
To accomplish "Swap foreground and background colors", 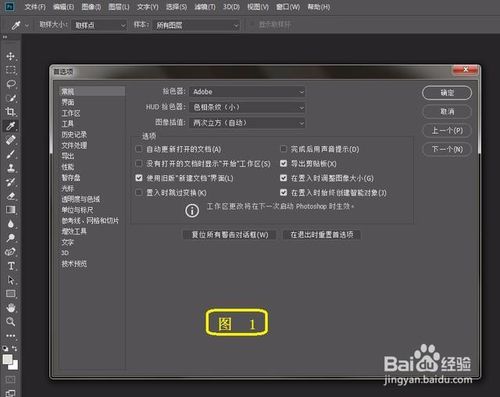I will 15,348.
